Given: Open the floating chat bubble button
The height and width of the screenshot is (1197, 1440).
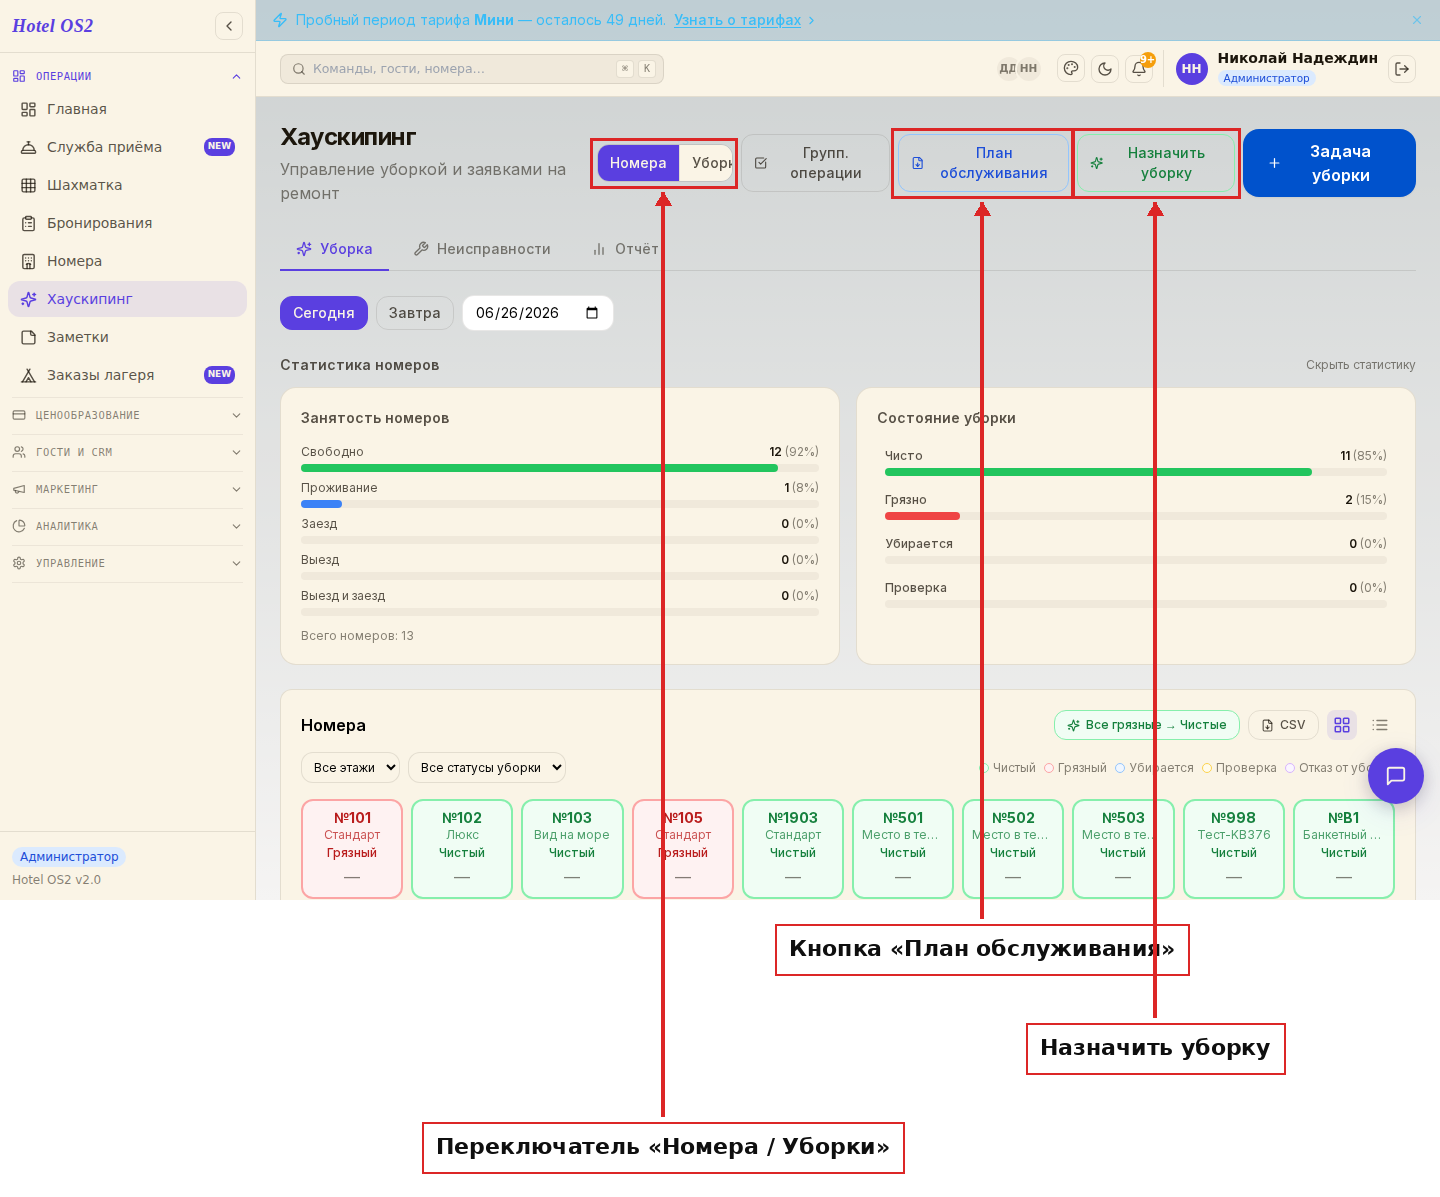Looking at the screenshot, I should [1396, 776].
